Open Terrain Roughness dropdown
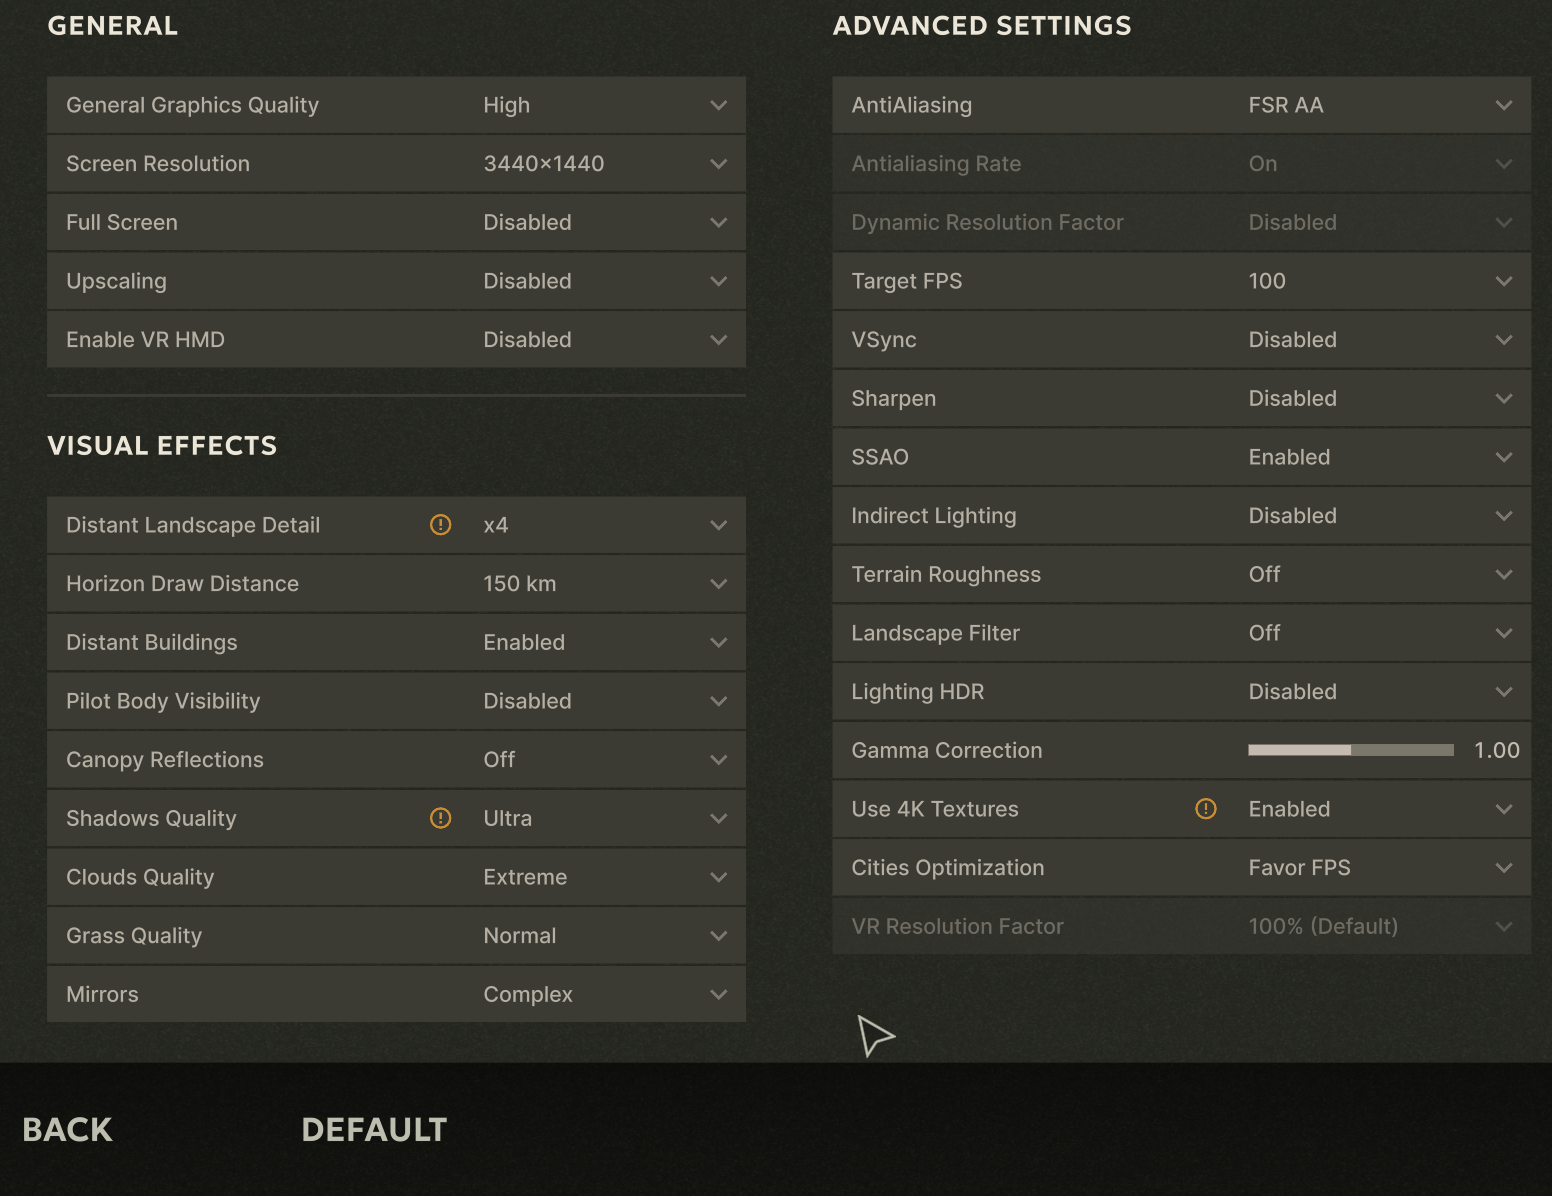 tap(1181, 574)
